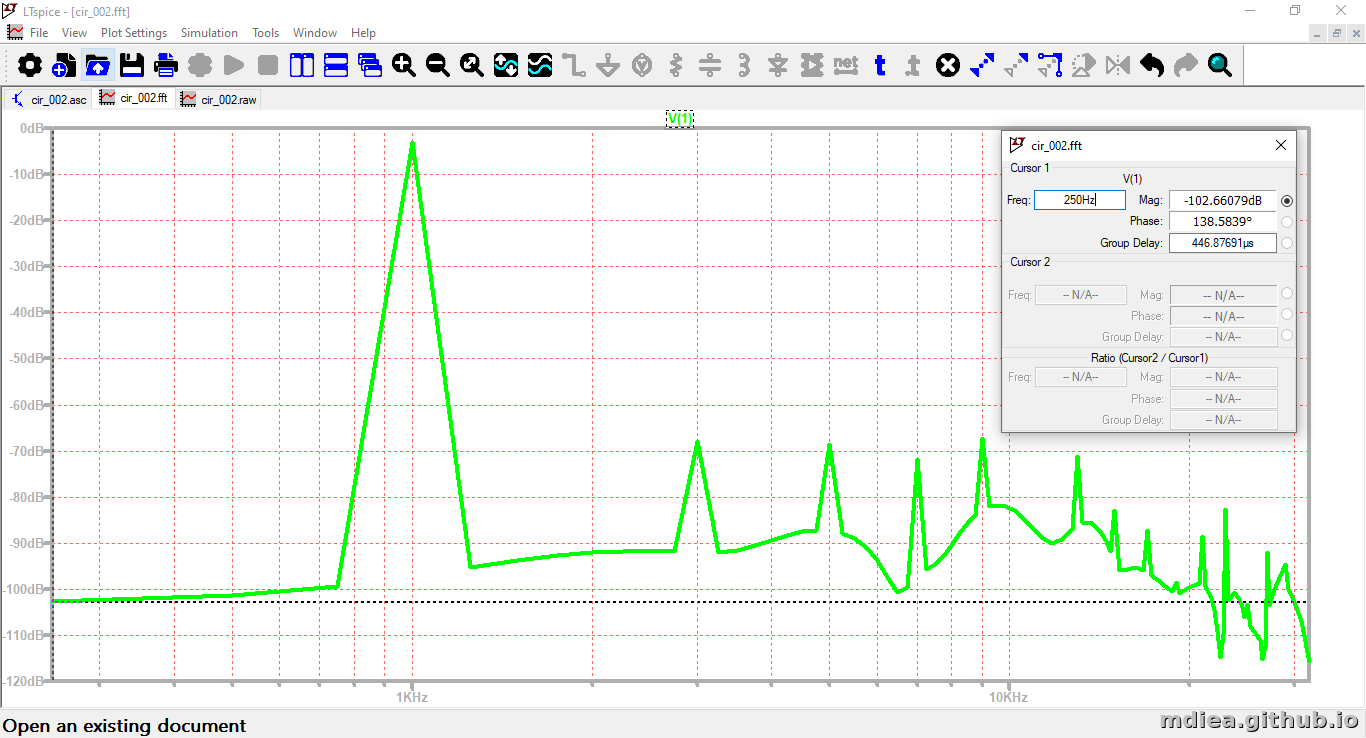Open the Simulation menu
Viewport: 1366px width, 738px height.
tap(209, 33)
